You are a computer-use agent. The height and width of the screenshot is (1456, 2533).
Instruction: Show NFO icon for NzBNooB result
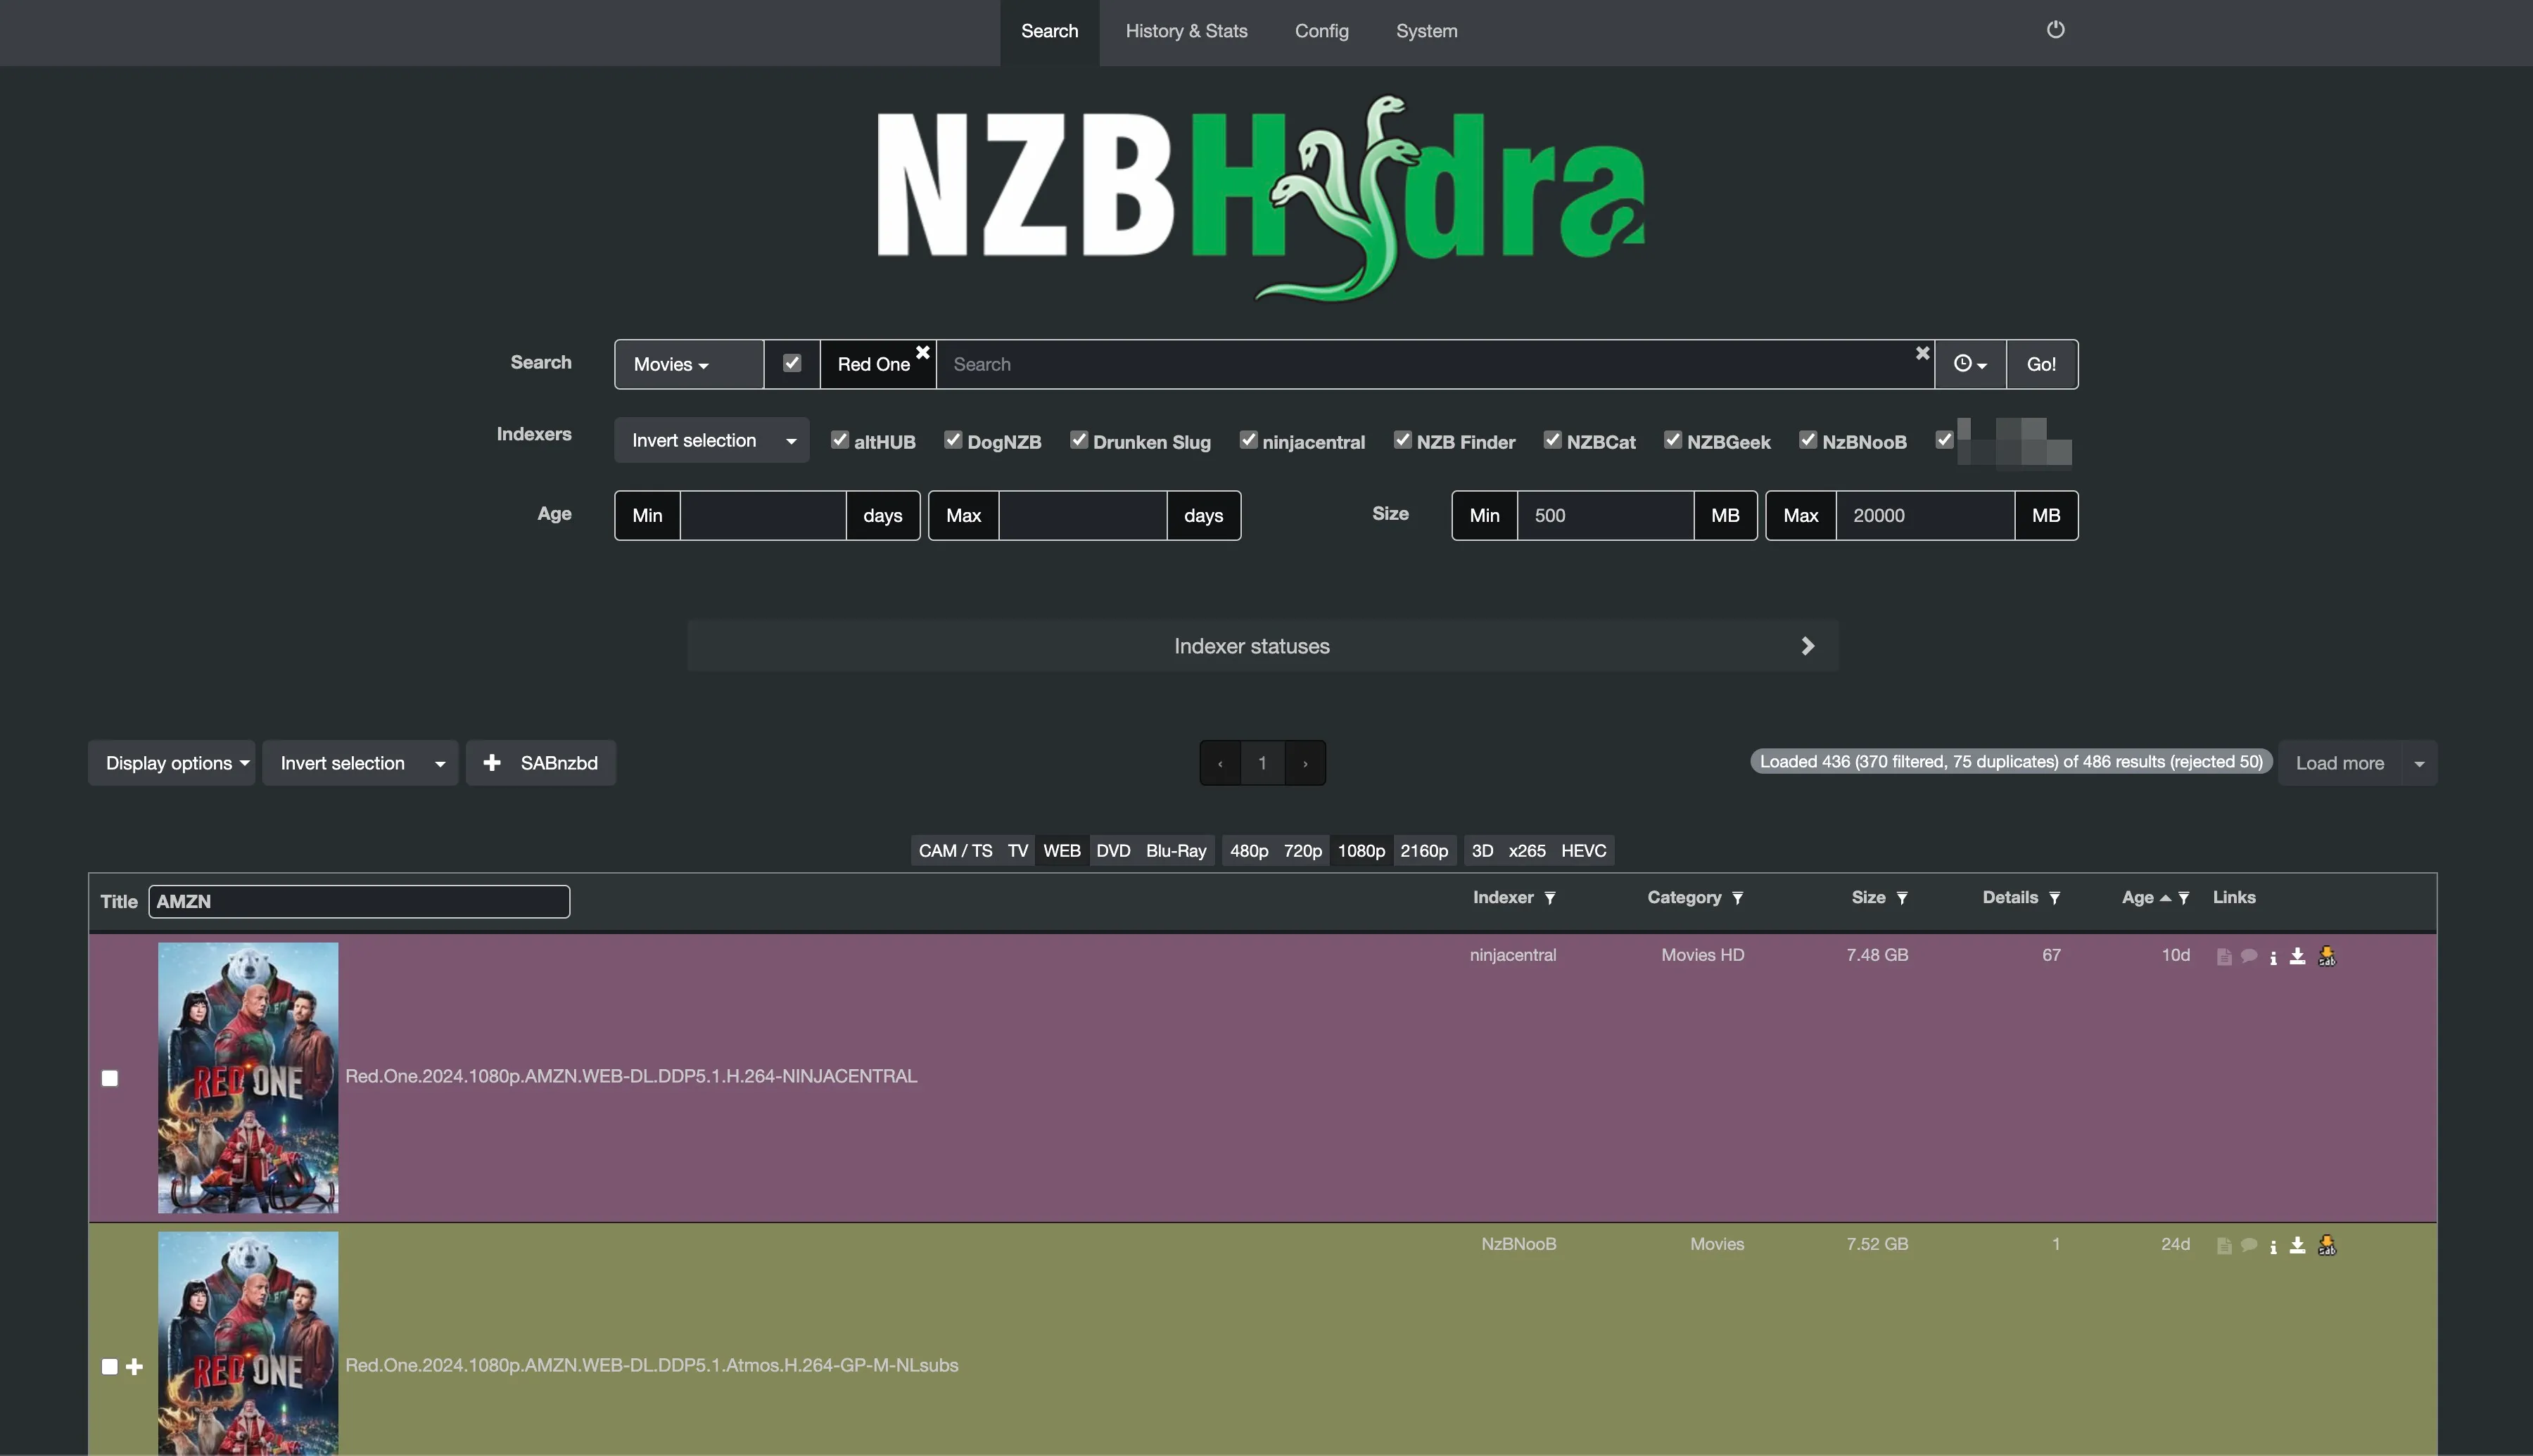[2224, 1246]
